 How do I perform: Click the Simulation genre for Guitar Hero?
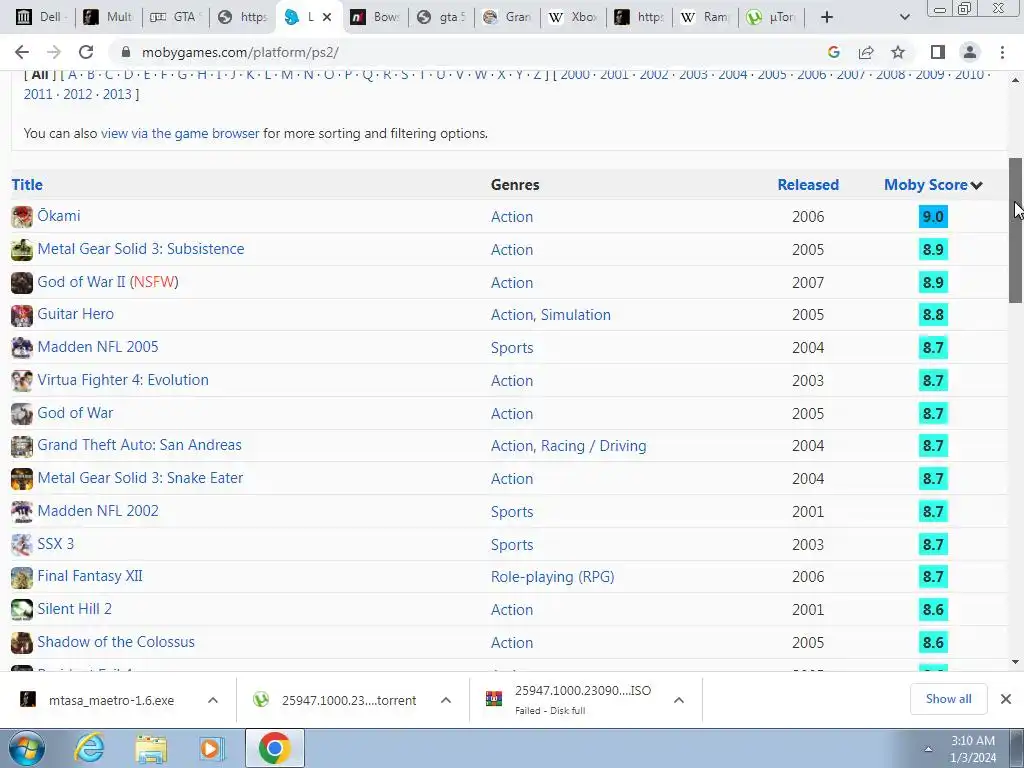575,315
